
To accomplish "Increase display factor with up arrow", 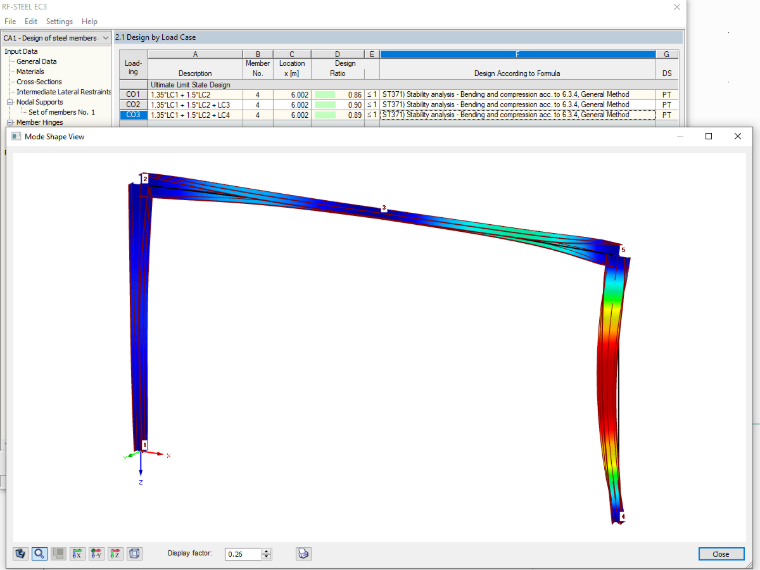I will [267, 551].
